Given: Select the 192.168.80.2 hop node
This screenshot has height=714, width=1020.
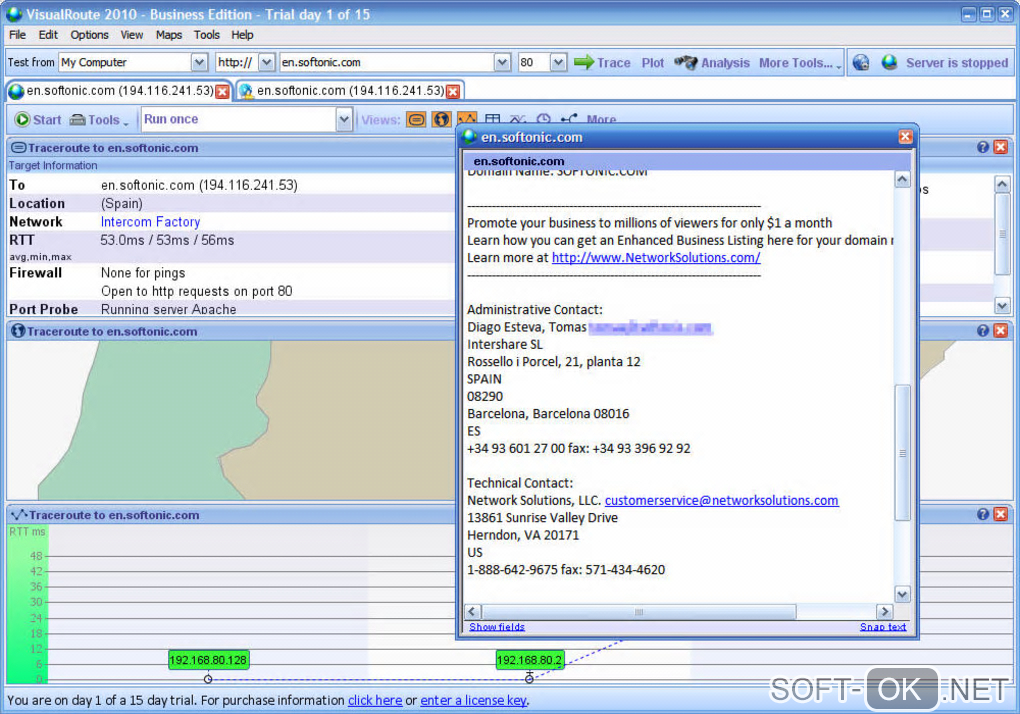Looking at the screenshot, I should pos(530,660).
